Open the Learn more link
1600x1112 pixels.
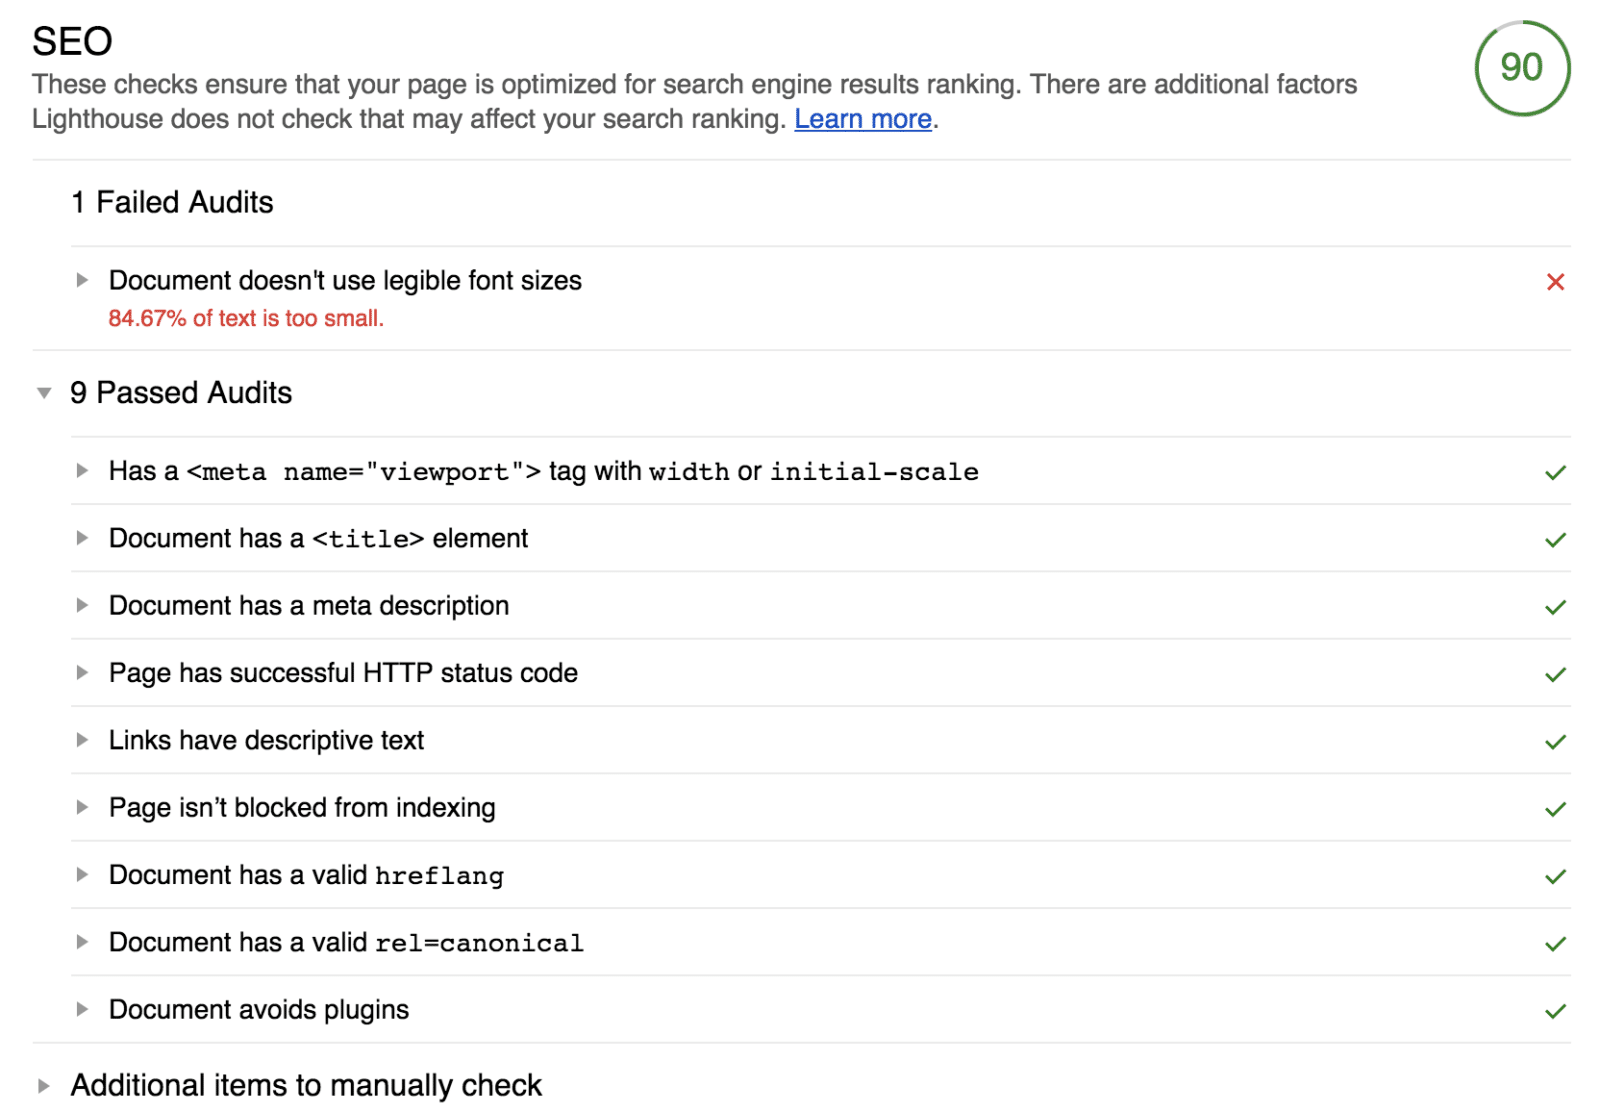pos(862,119)
